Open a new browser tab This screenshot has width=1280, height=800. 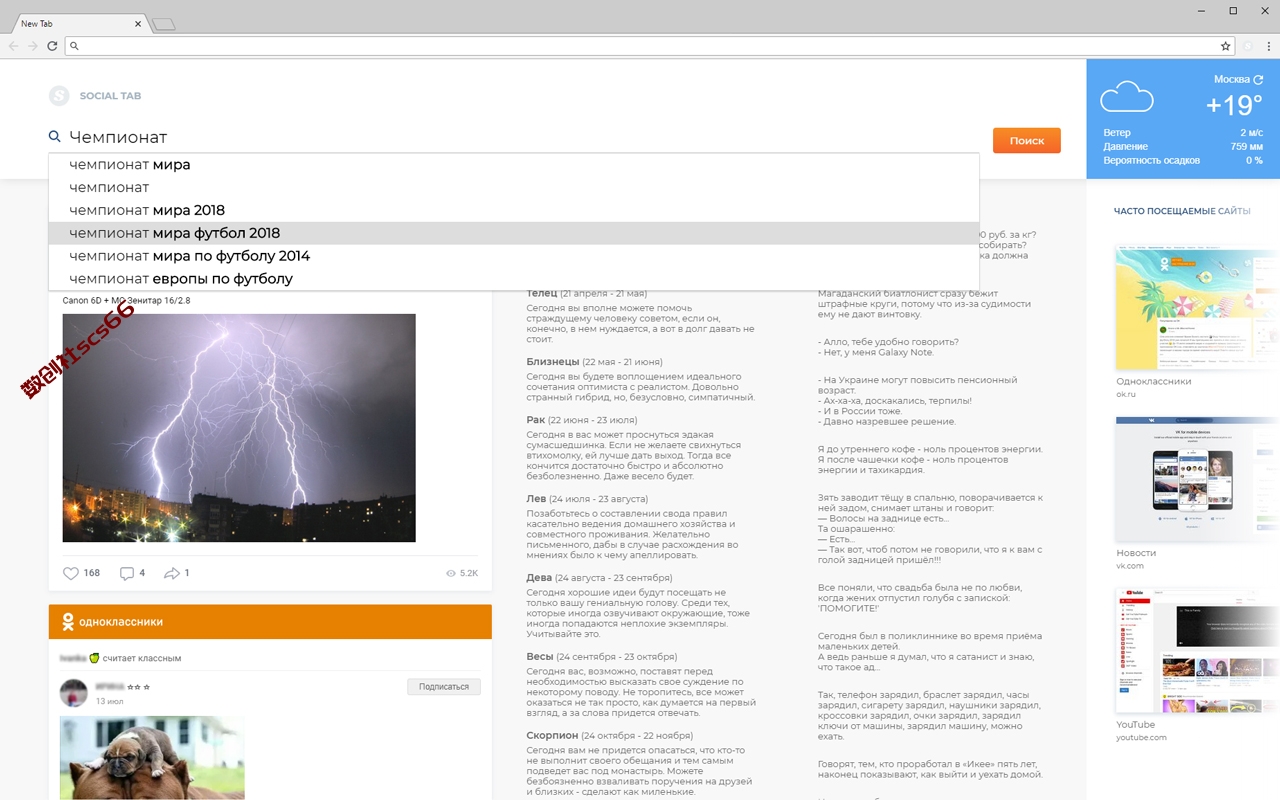point(164,24)
